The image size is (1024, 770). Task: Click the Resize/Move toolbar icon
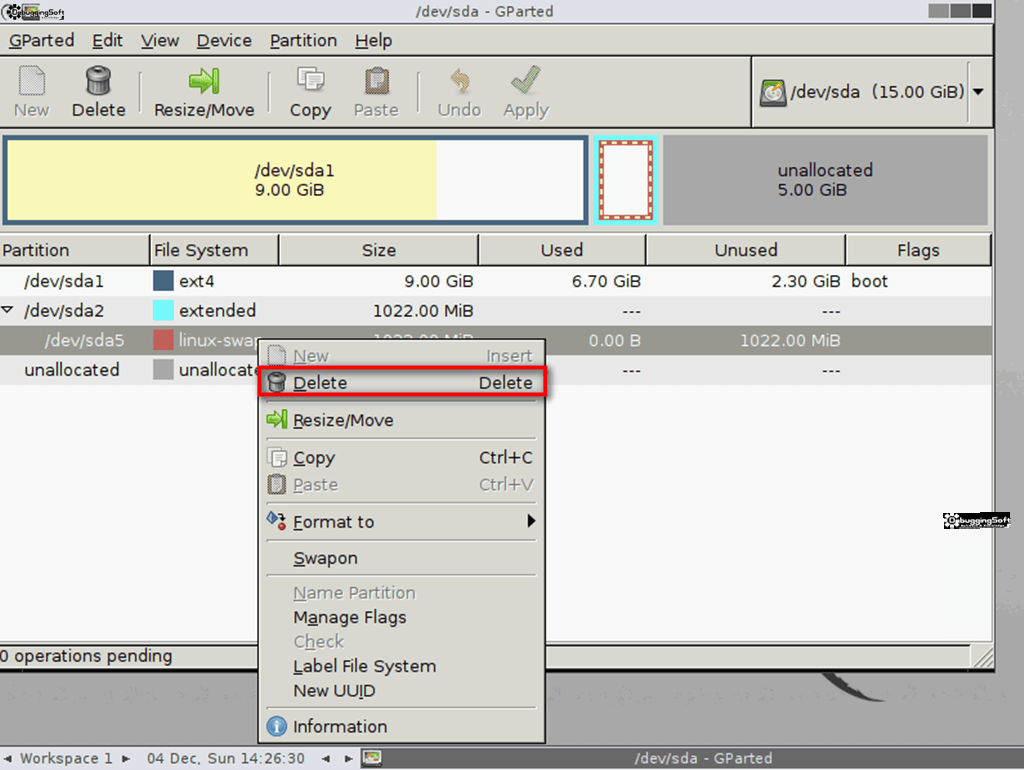pyautogui.click(x=204, y=81)
